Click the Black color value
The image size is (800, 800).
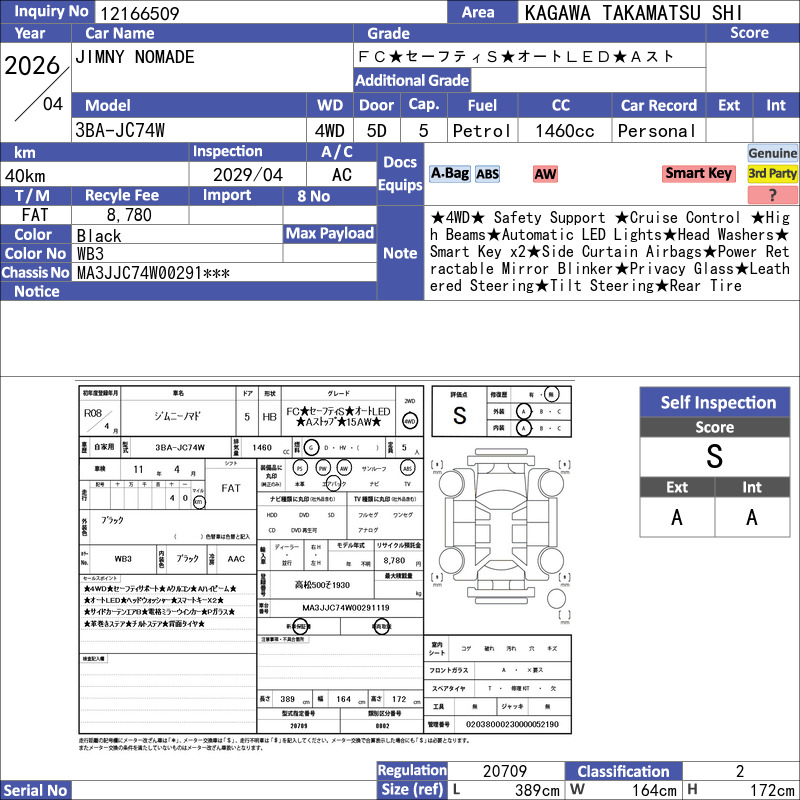point(99,235)
